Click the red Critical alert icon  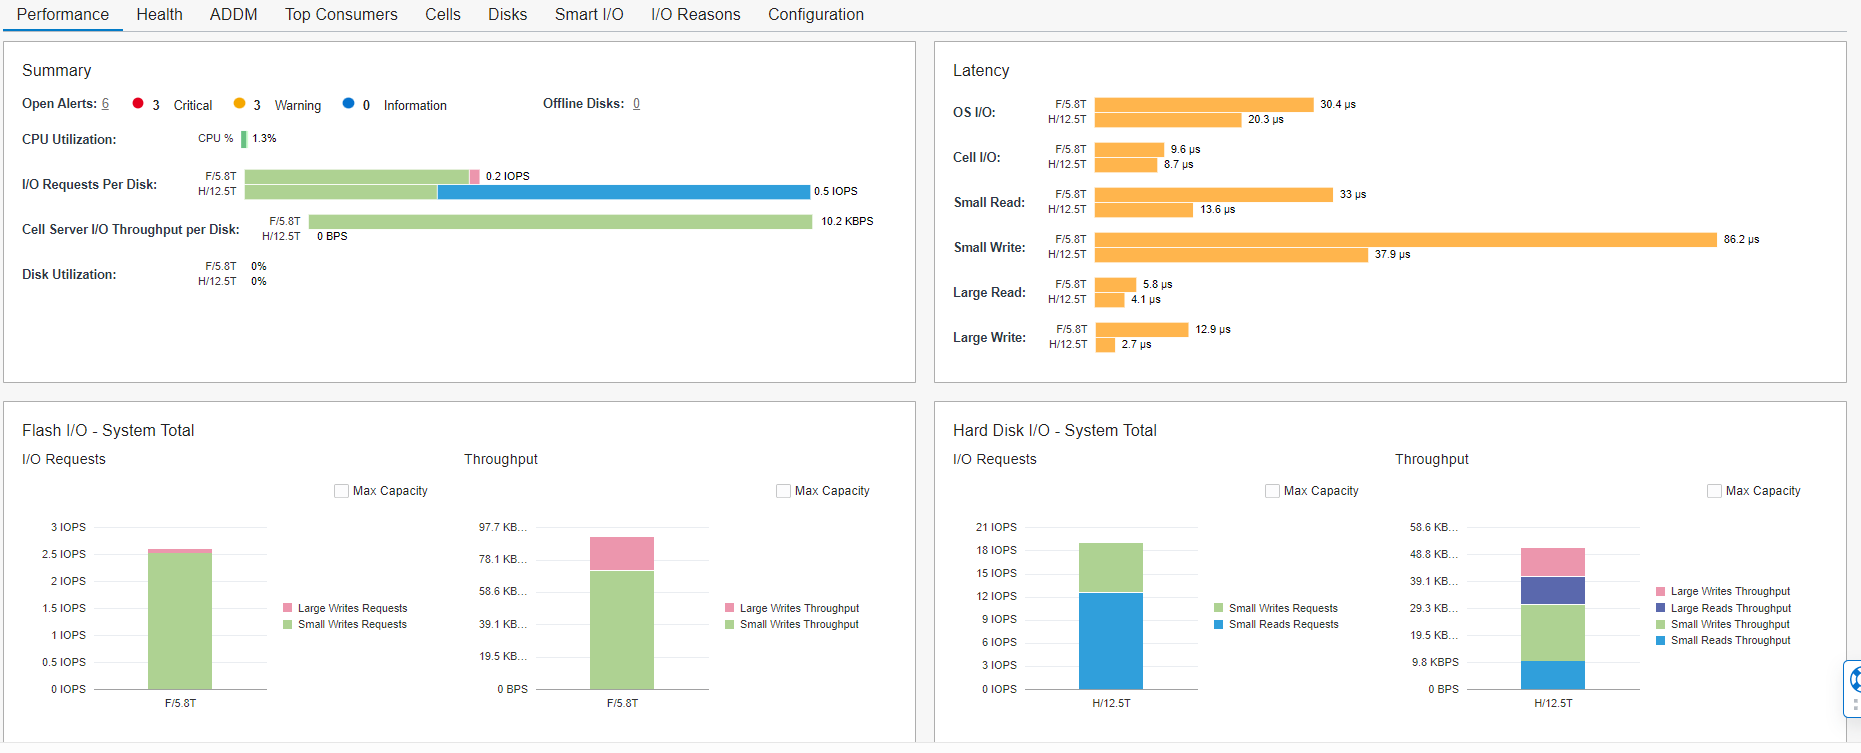(138, 103)
